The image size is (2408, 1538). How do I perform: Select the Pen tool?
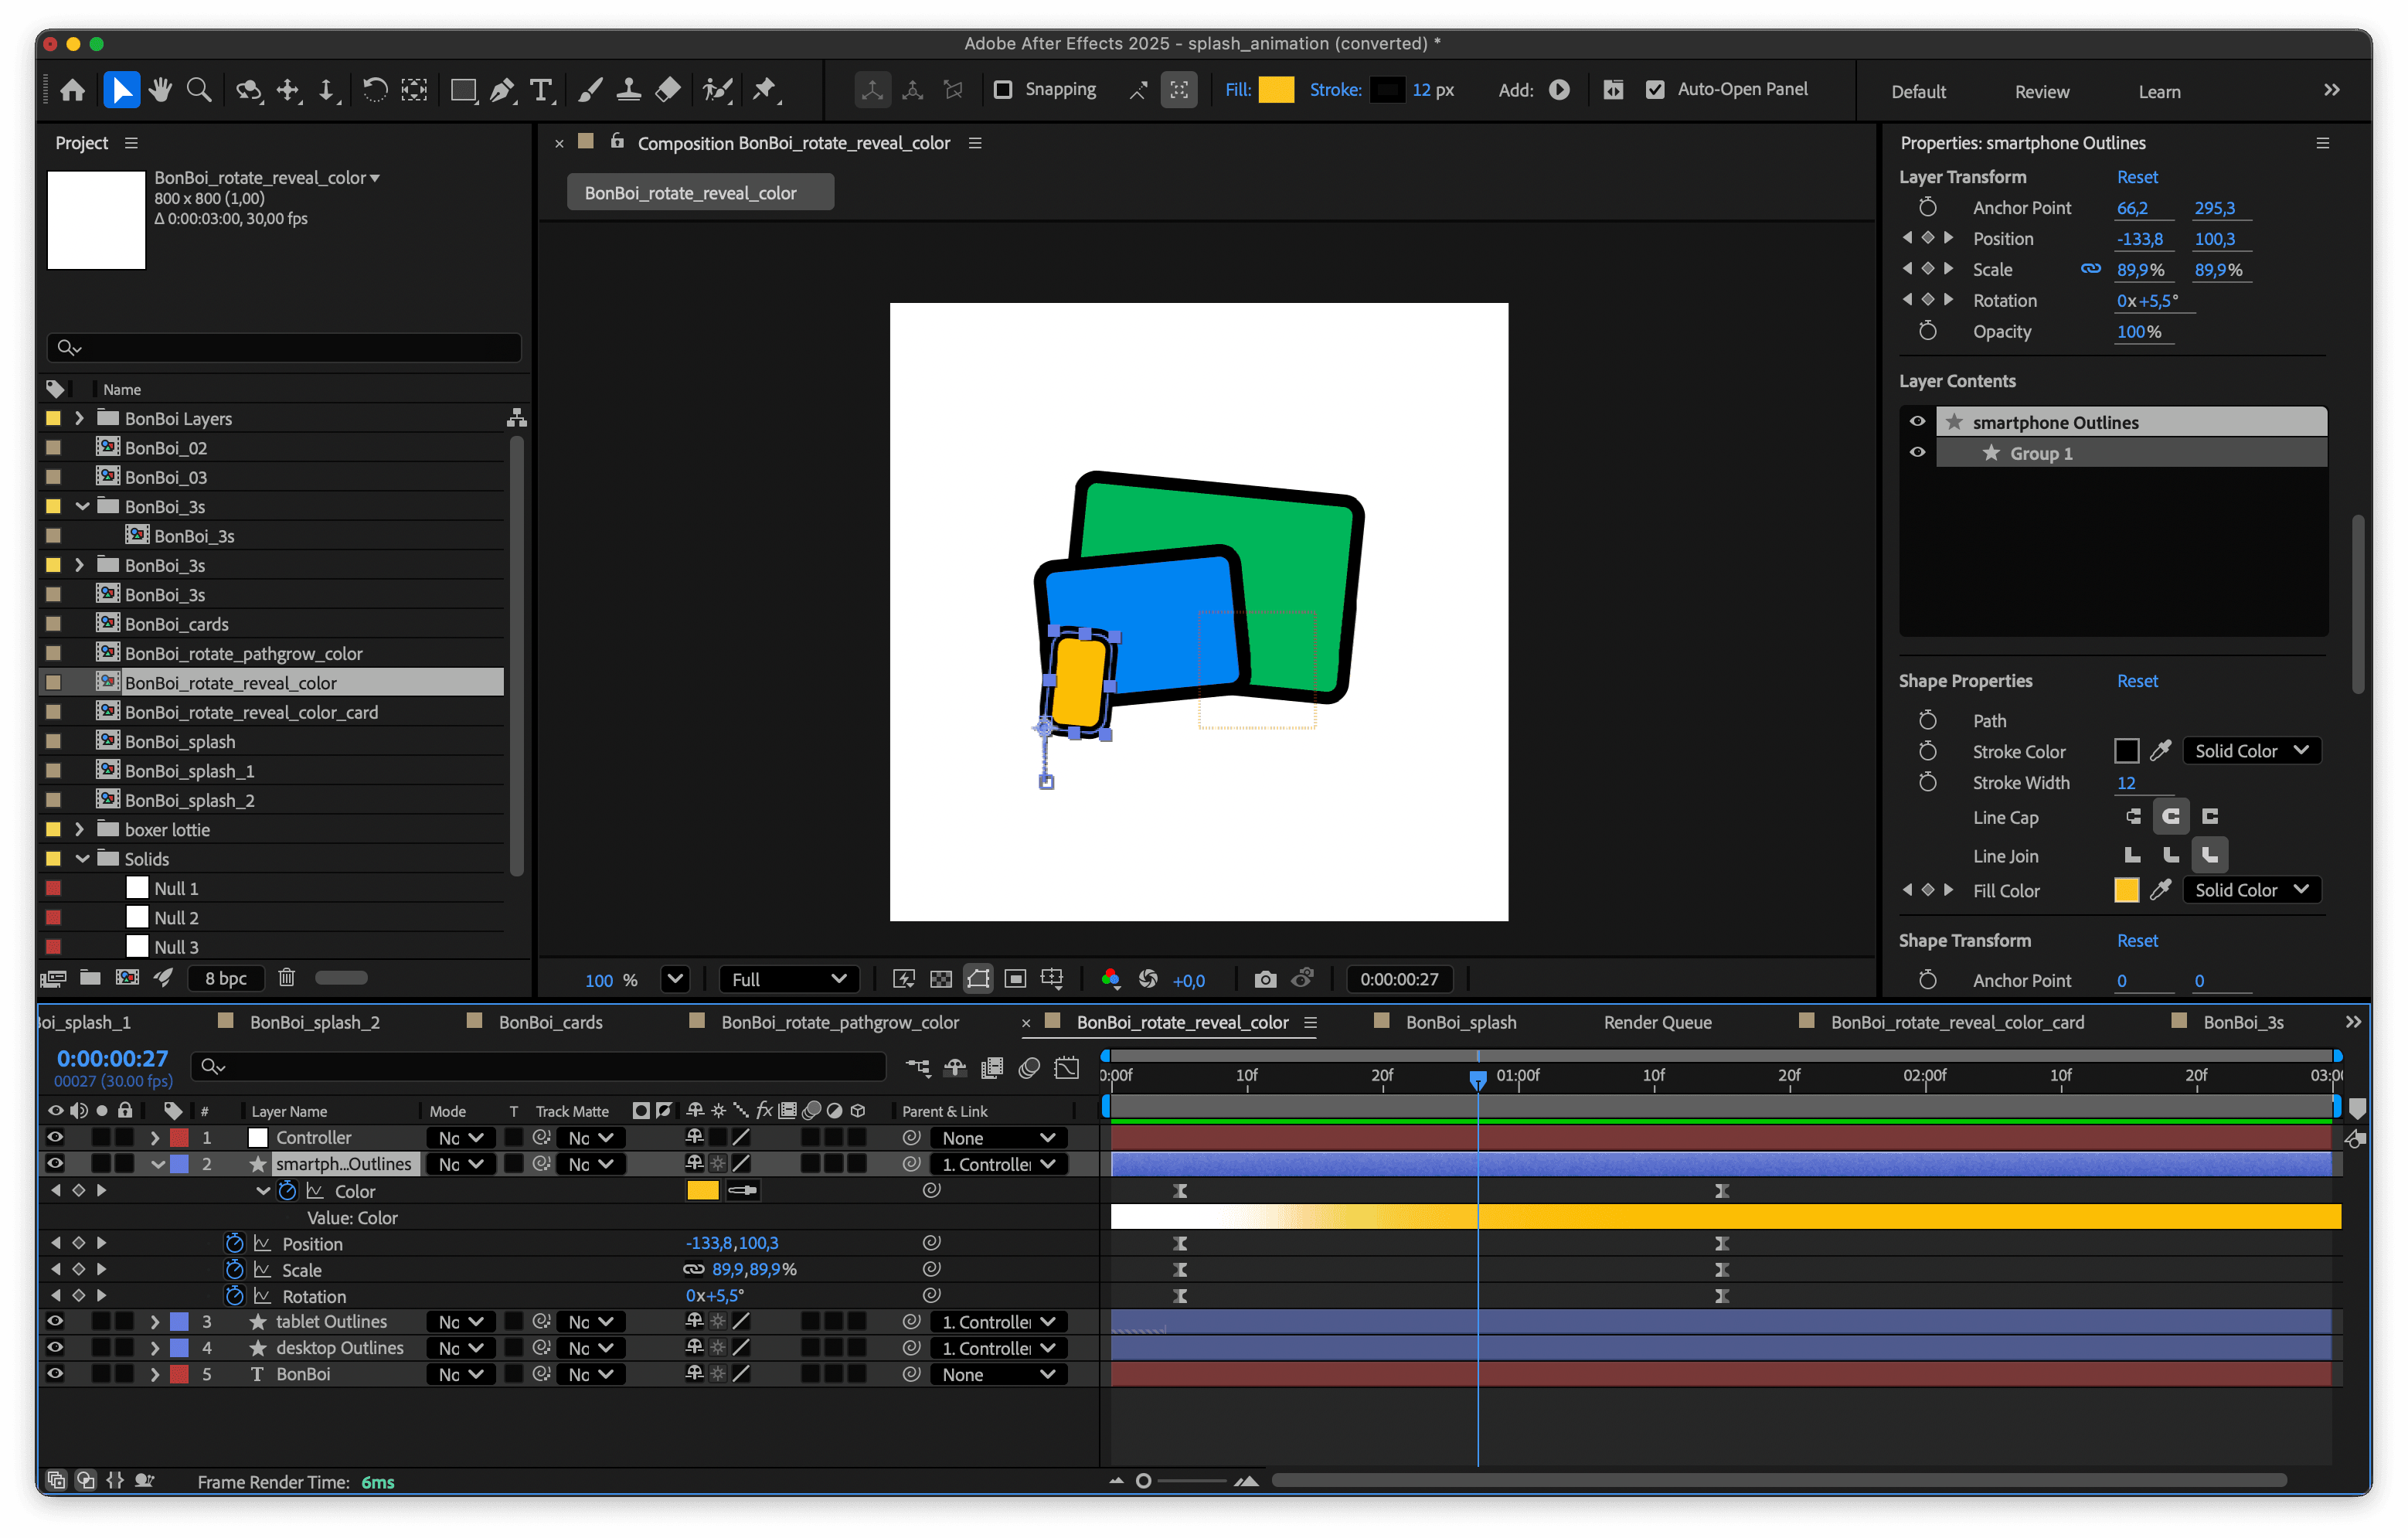(503, 91)
